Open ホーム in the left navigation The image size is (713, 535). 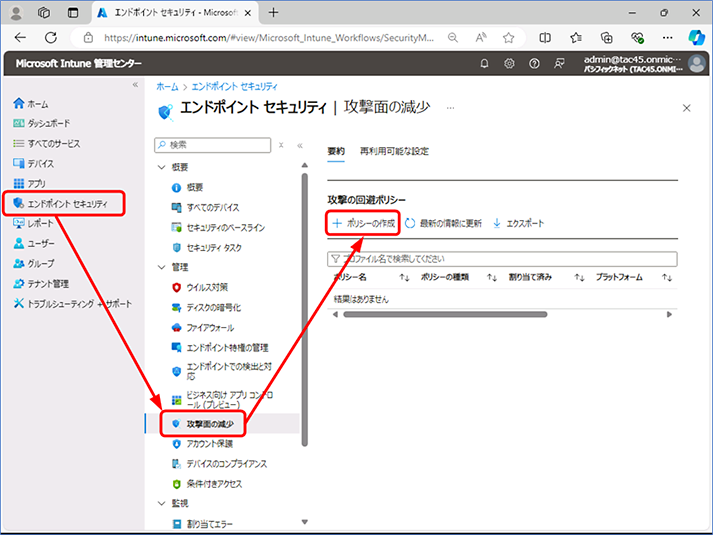pyautogui.click(x=31, y=104)
